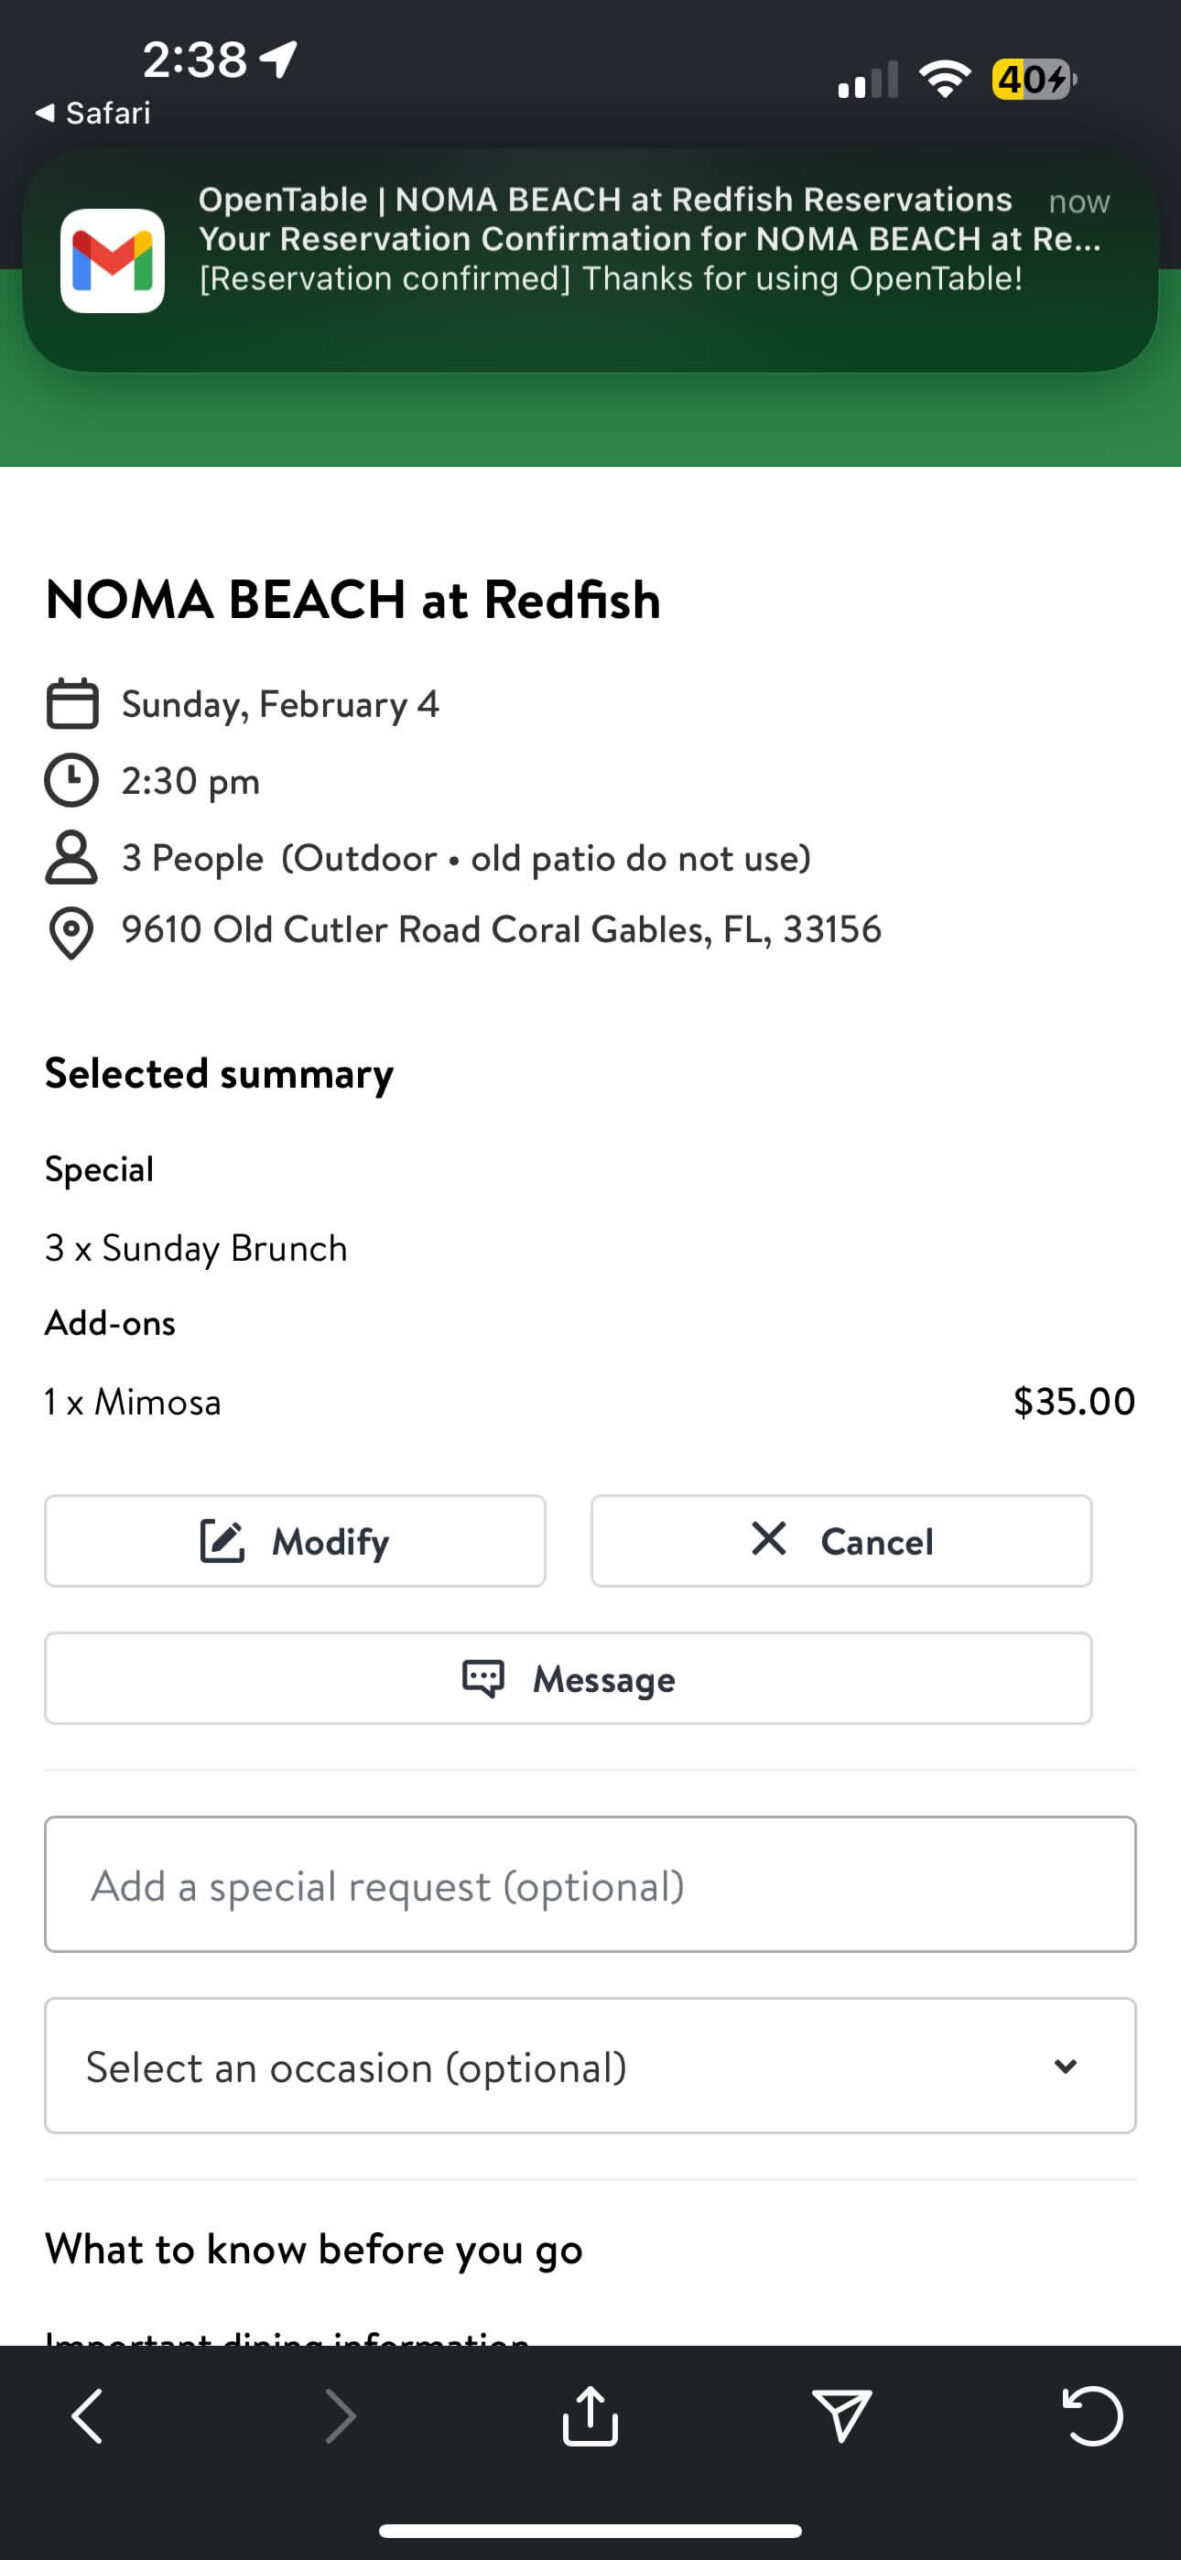Open the share sheet icon

(590, 2416)
